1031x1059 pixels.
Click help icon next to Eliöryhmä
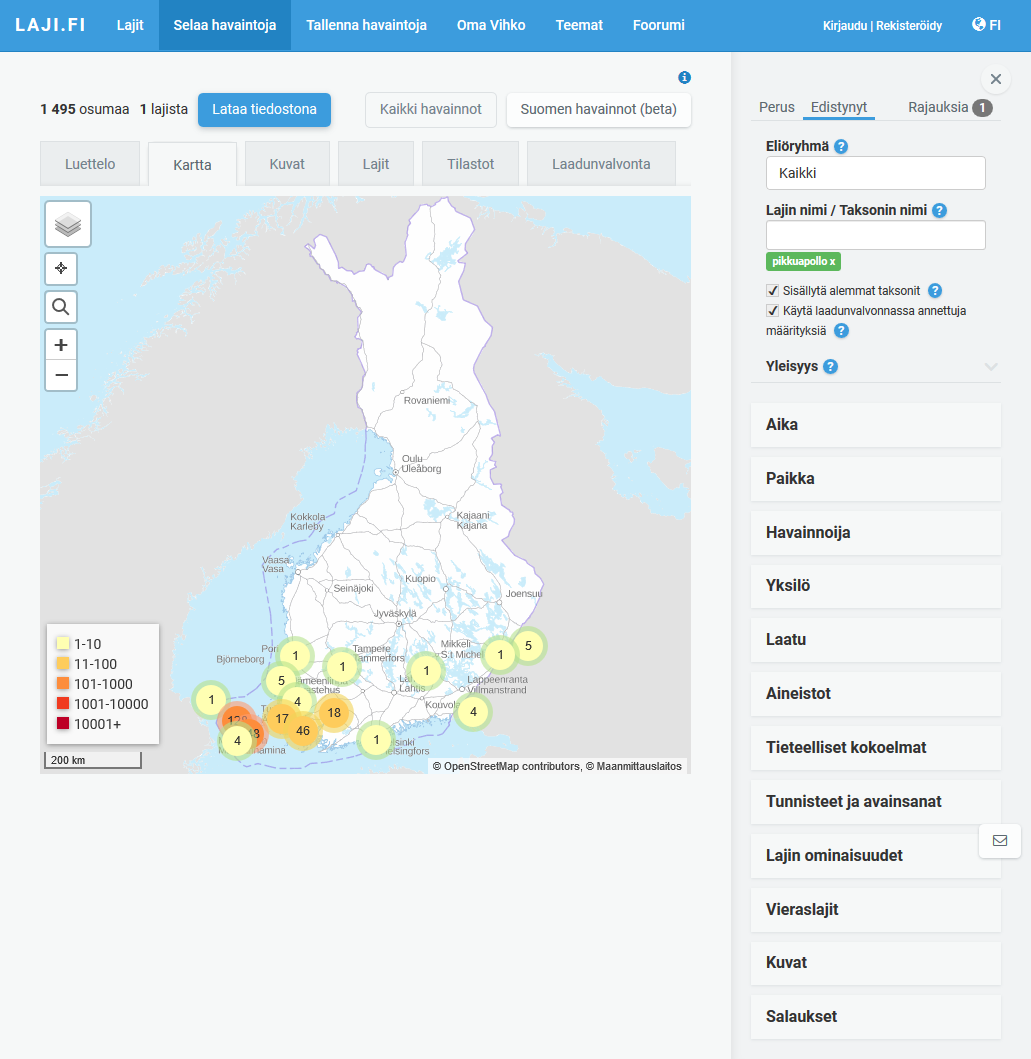pos(841,147)
